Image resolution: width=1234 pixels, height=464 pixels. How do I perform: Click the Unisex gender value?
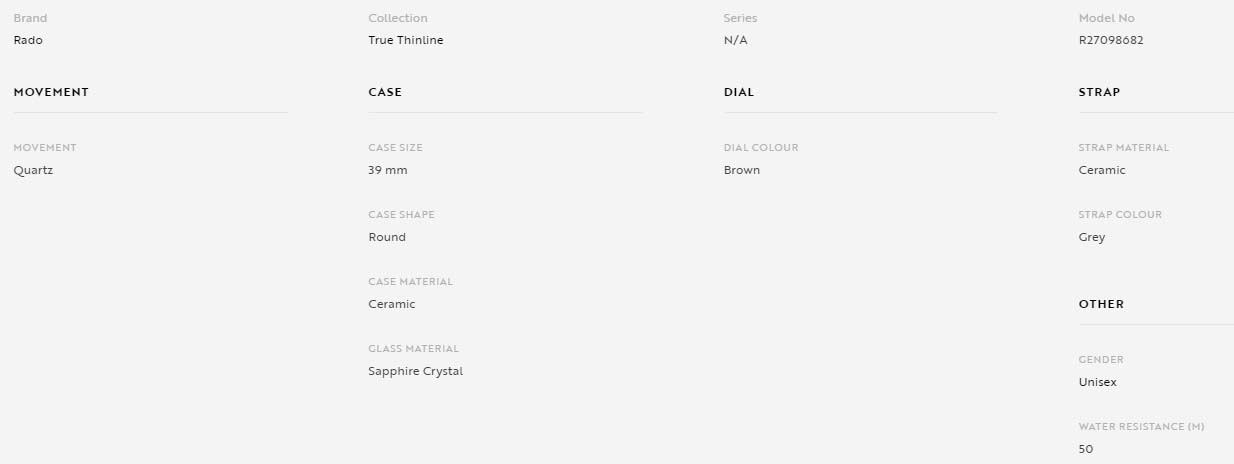pos(1098,382)
